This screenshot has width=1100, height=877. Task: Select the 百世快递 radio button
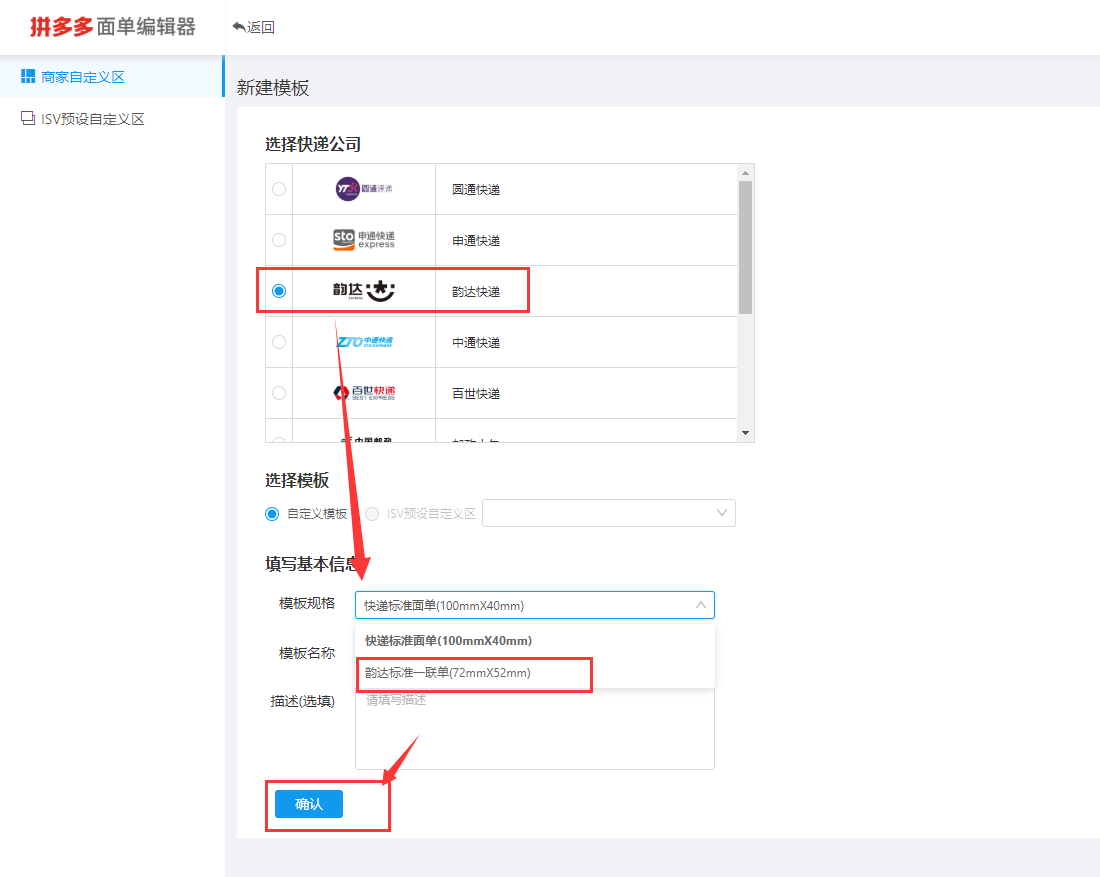tap(279, 393)
